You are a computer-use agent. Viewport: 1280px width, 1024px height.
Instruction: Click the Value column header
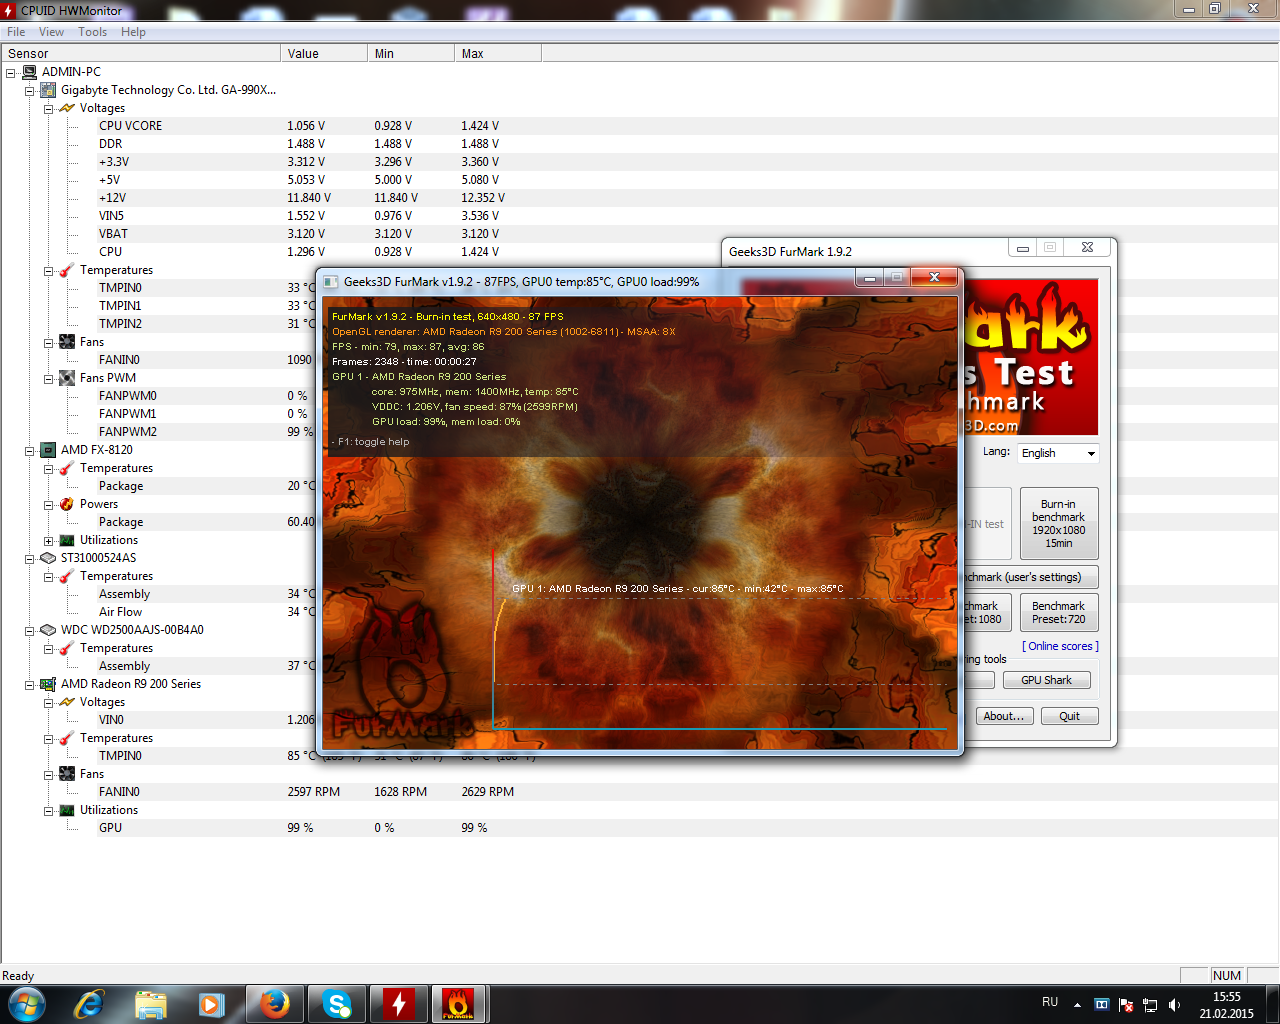(x=324, y=54)
